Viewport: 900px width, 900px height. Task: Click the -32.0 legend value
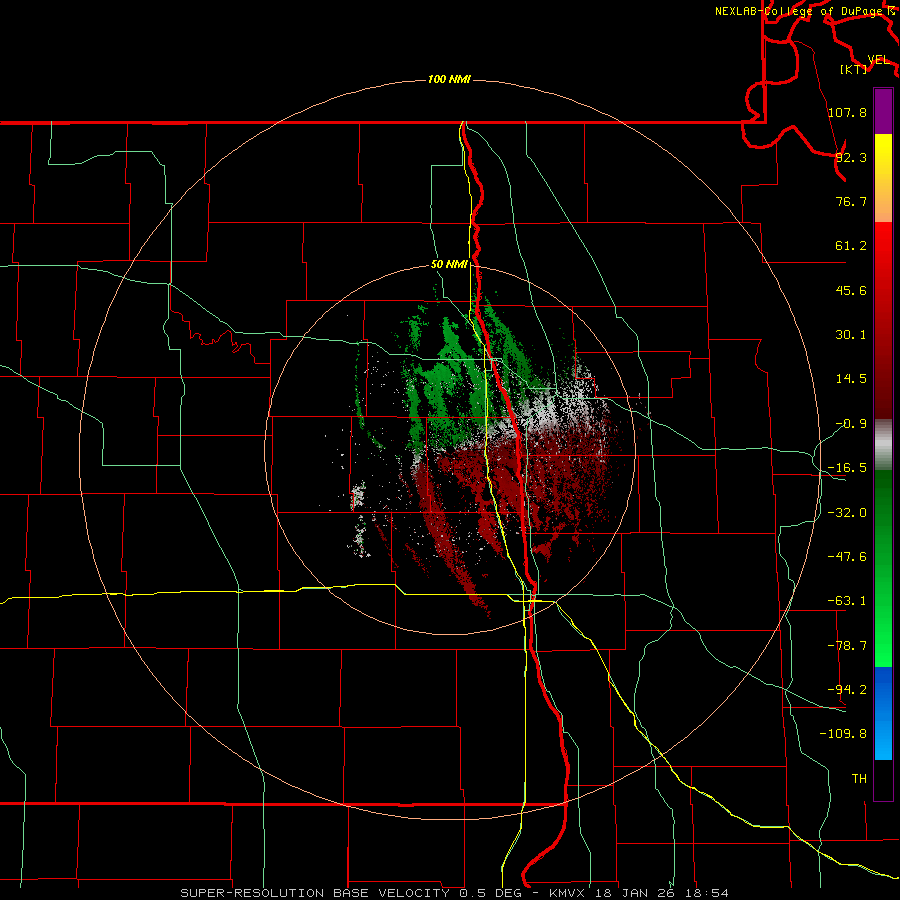point(847,513)
